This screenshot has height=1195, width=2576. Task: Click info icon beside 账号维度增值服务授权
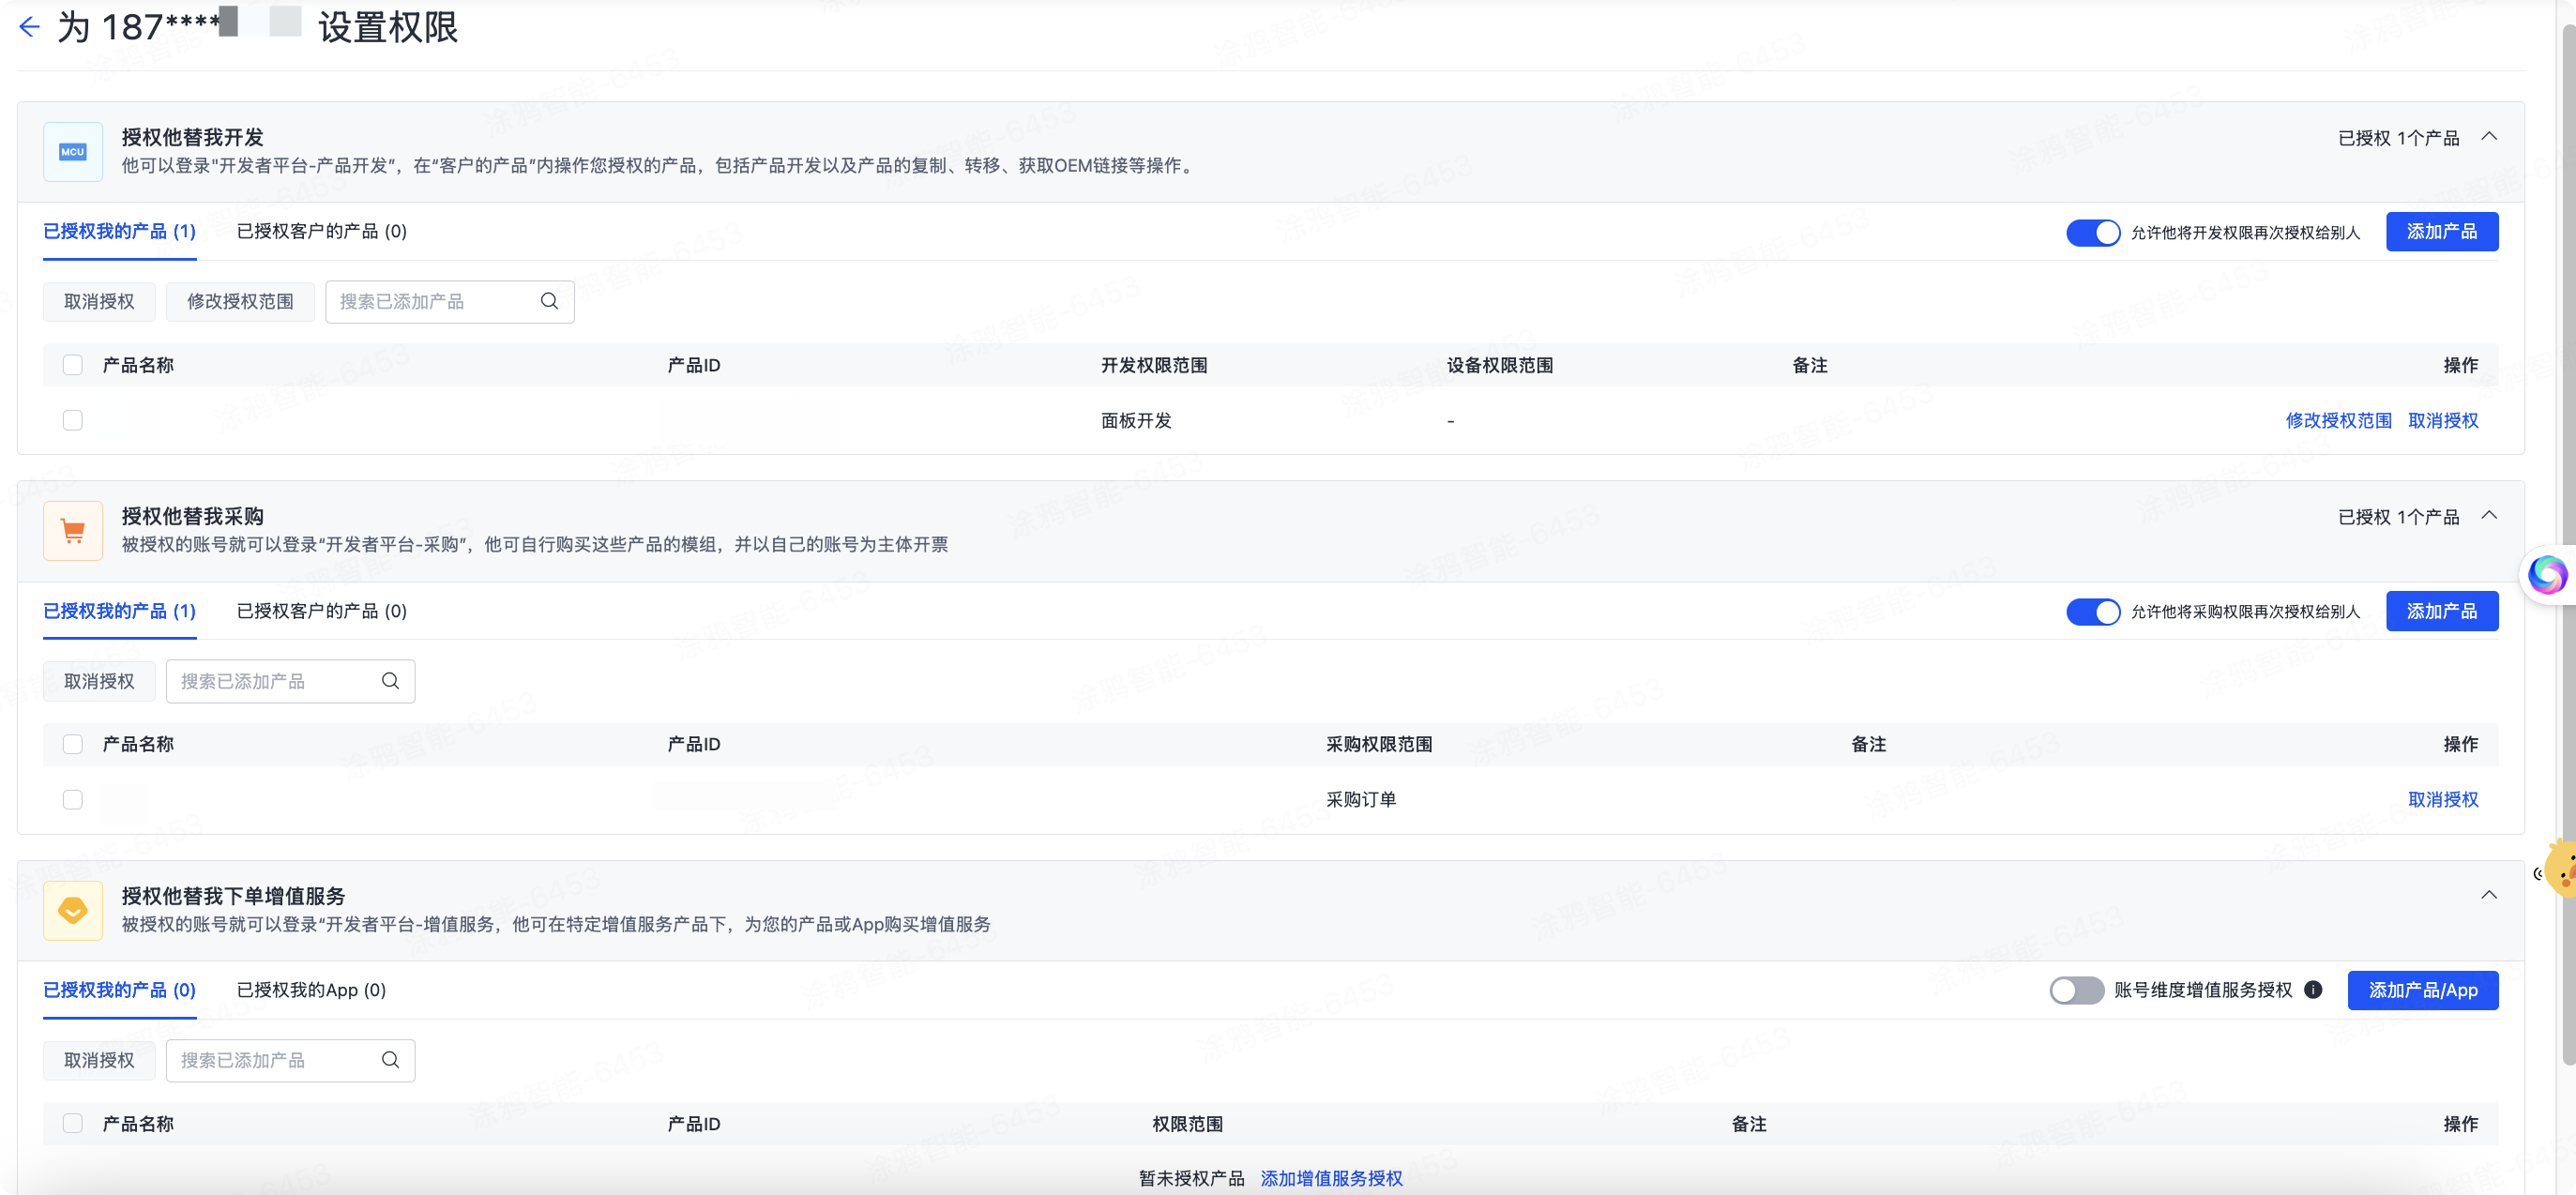coord(2312,989)
